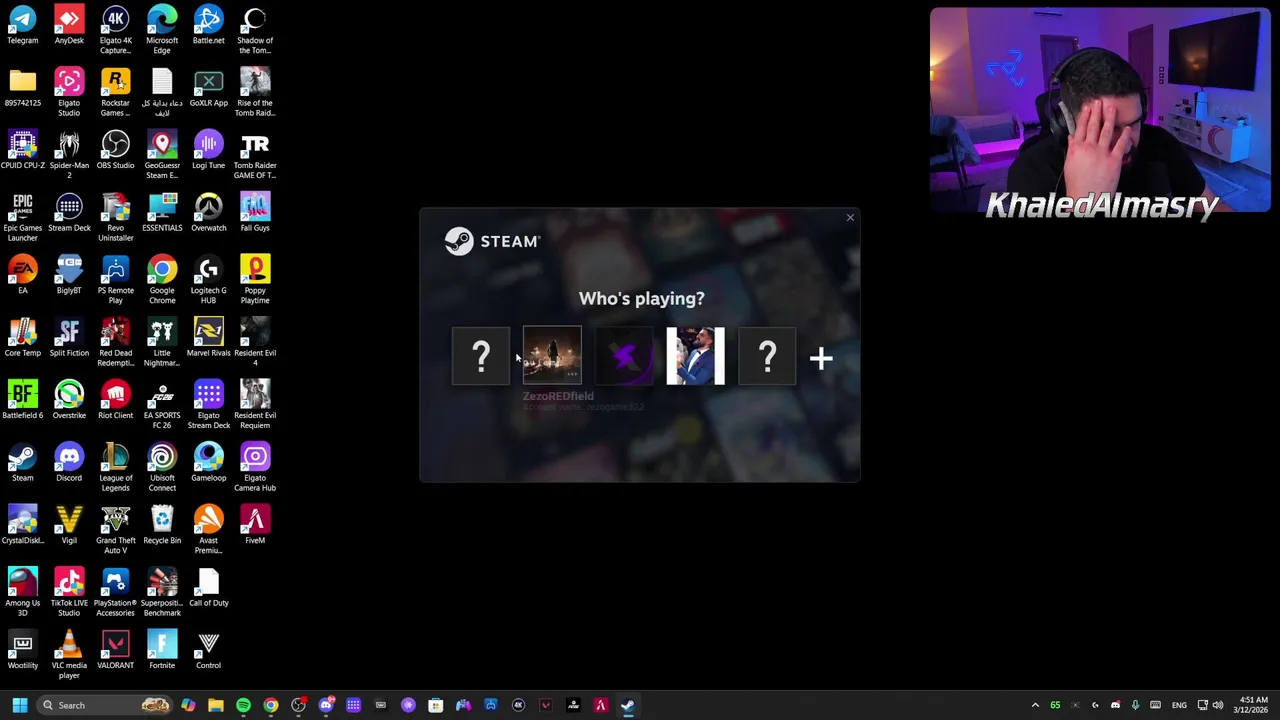
Task: Open Windows Start menu
Action: coord(19,705)
